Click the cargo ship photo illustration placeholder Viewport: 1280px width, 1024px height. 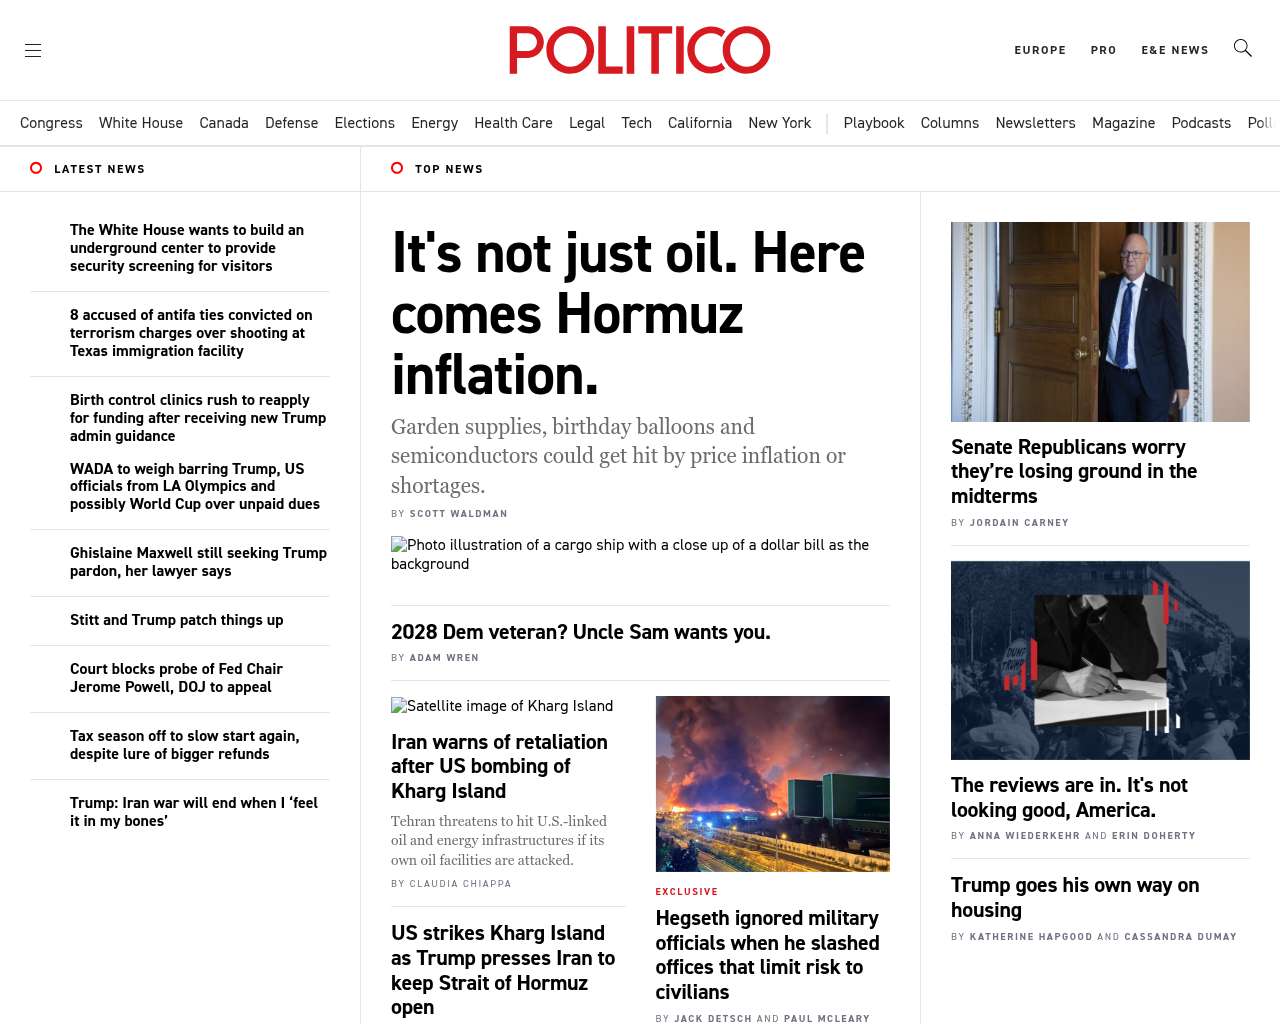[640, 554]
